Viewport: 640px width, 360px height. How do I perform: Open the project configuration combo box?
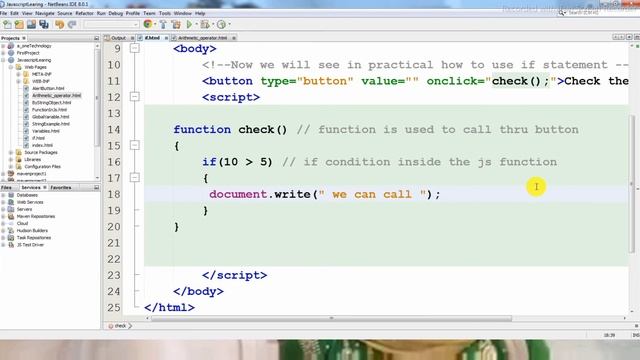click(x=111, y=24)
